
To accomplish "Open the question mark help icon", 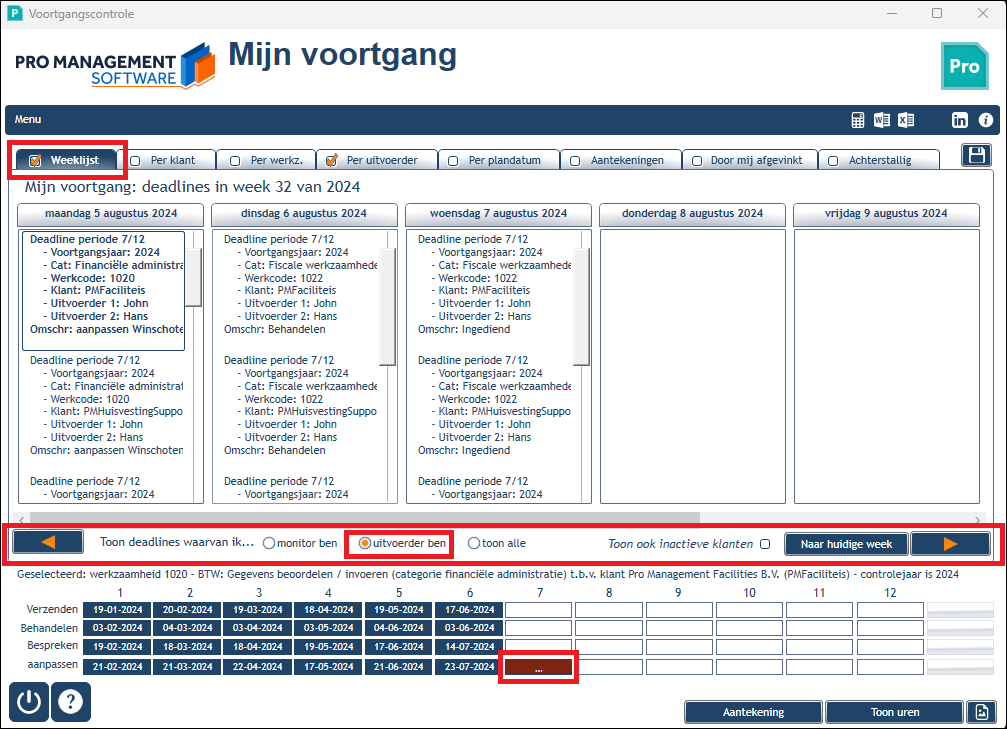I will click(70, 701).
